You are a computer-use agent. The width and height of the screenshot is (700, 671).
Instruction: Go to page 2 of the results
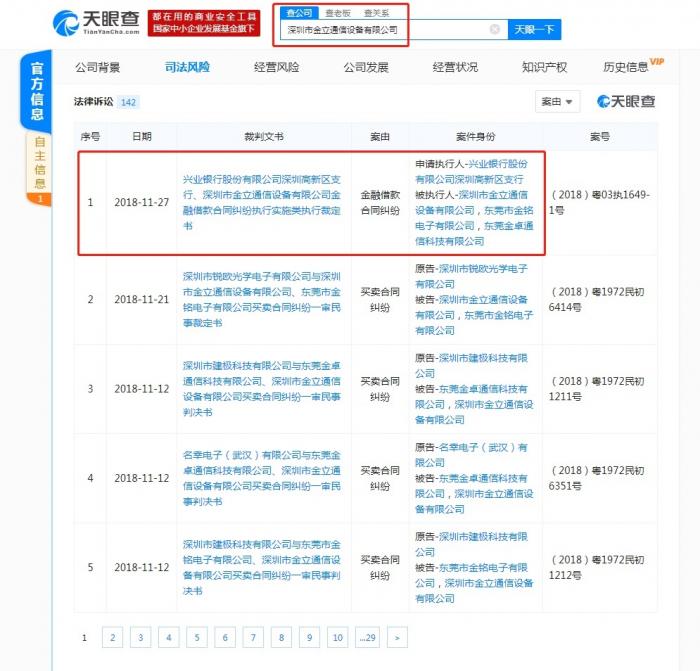tap(113, 637)
